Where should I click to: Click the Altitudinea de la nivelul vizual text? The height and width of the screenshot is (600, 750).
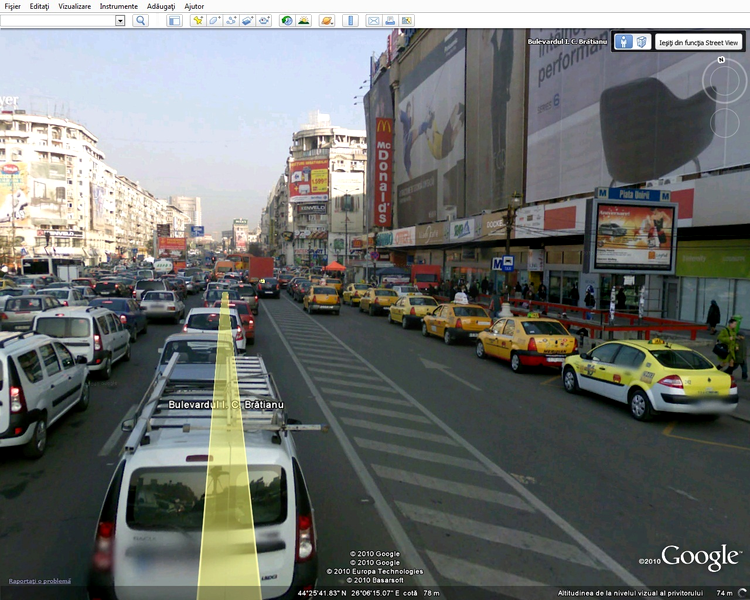pyautogui.click(x=630, y=593)
